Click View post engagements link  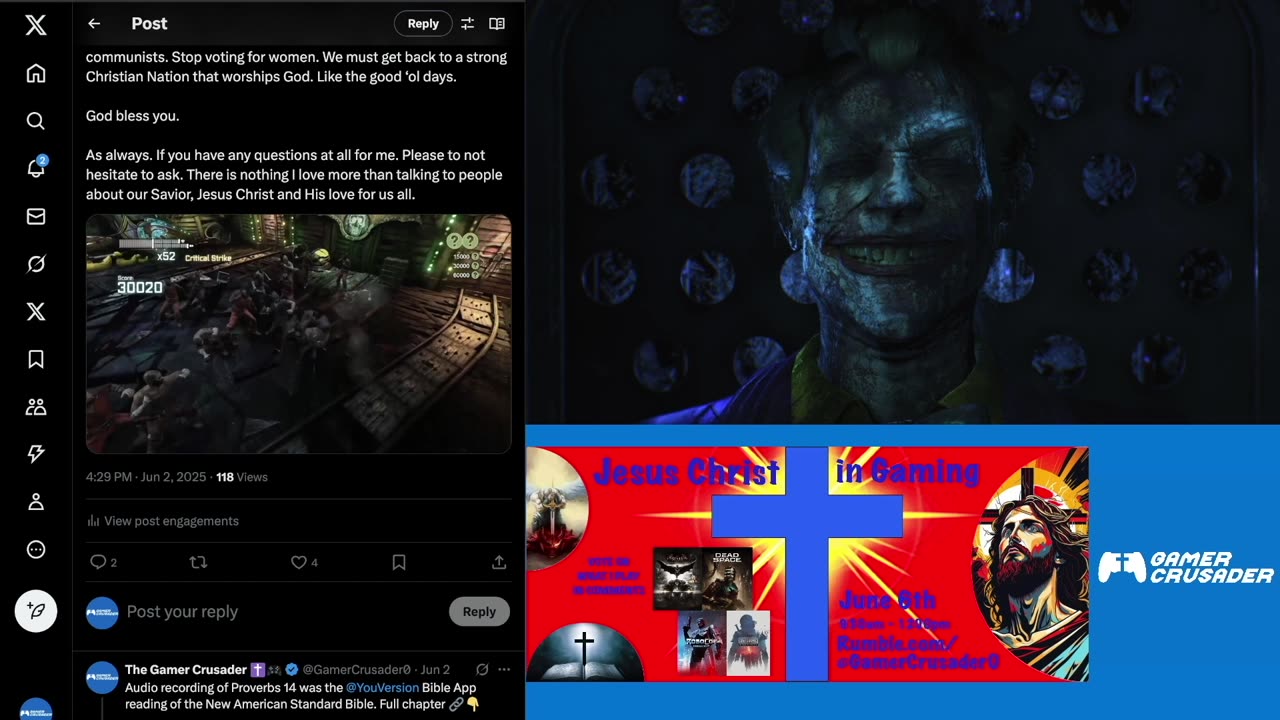[163, 521]
